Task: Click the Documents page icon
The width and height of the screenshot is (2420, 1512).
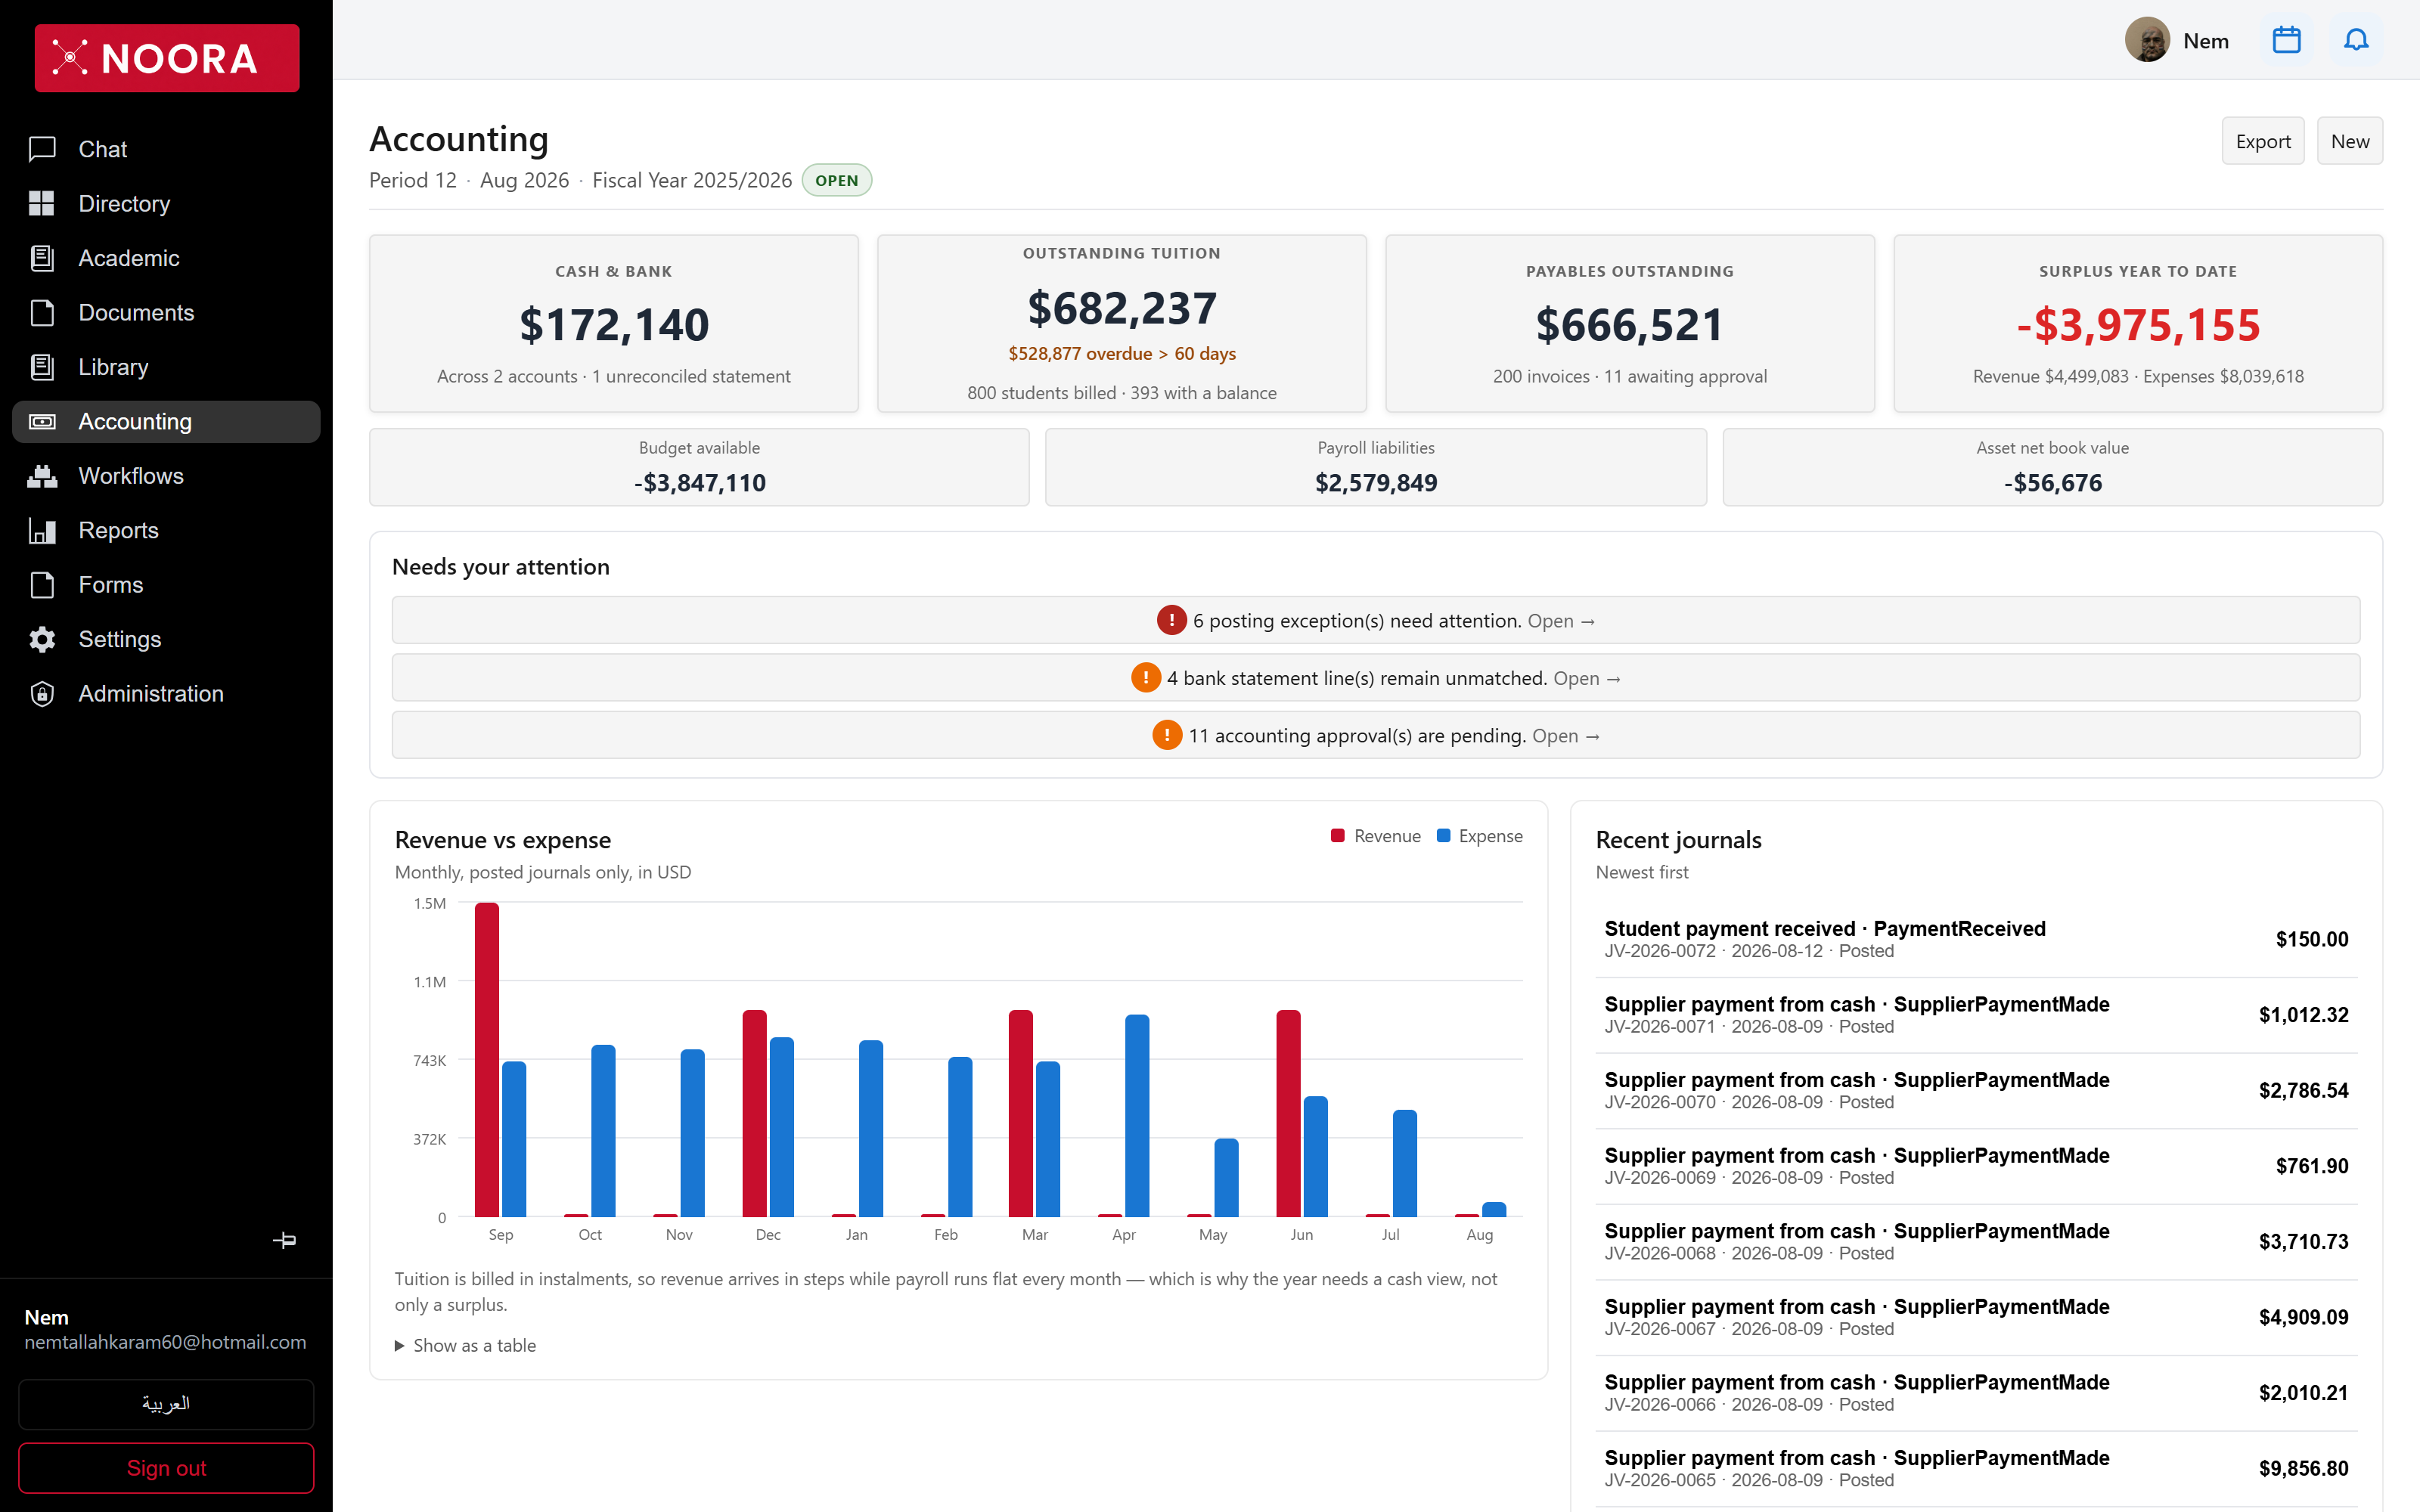Action: point(42,312)
